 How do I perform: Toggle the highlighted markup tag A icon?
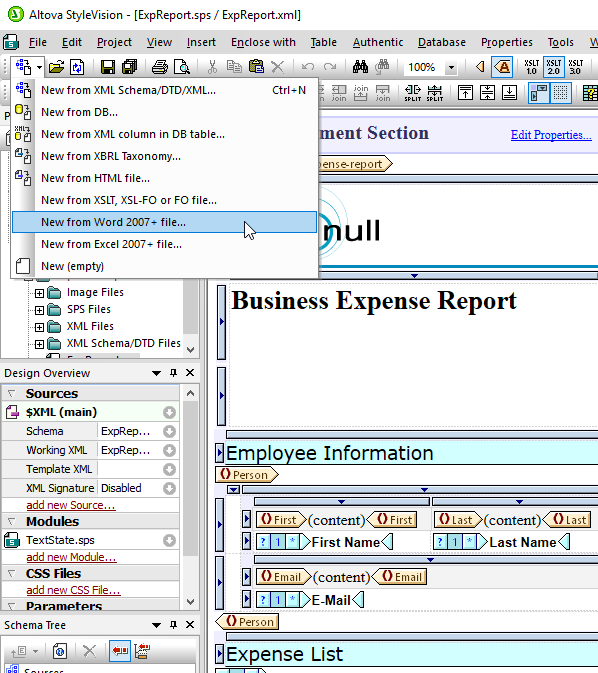tap(502, 67)
